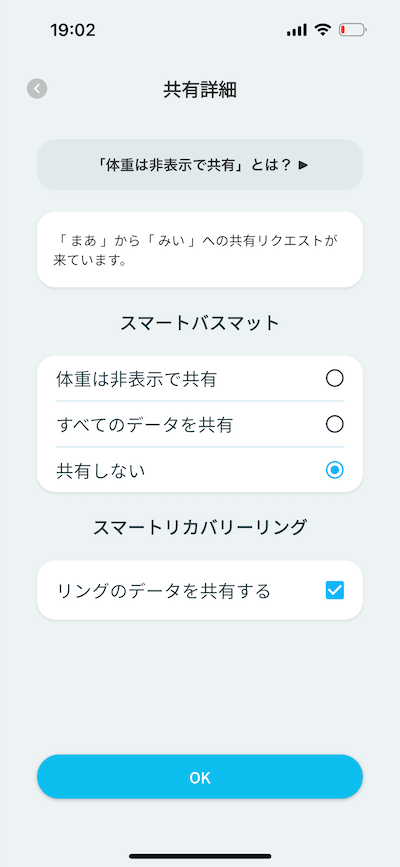
Task: Tap the 19:02 clock in status bar
Action: 72,30
